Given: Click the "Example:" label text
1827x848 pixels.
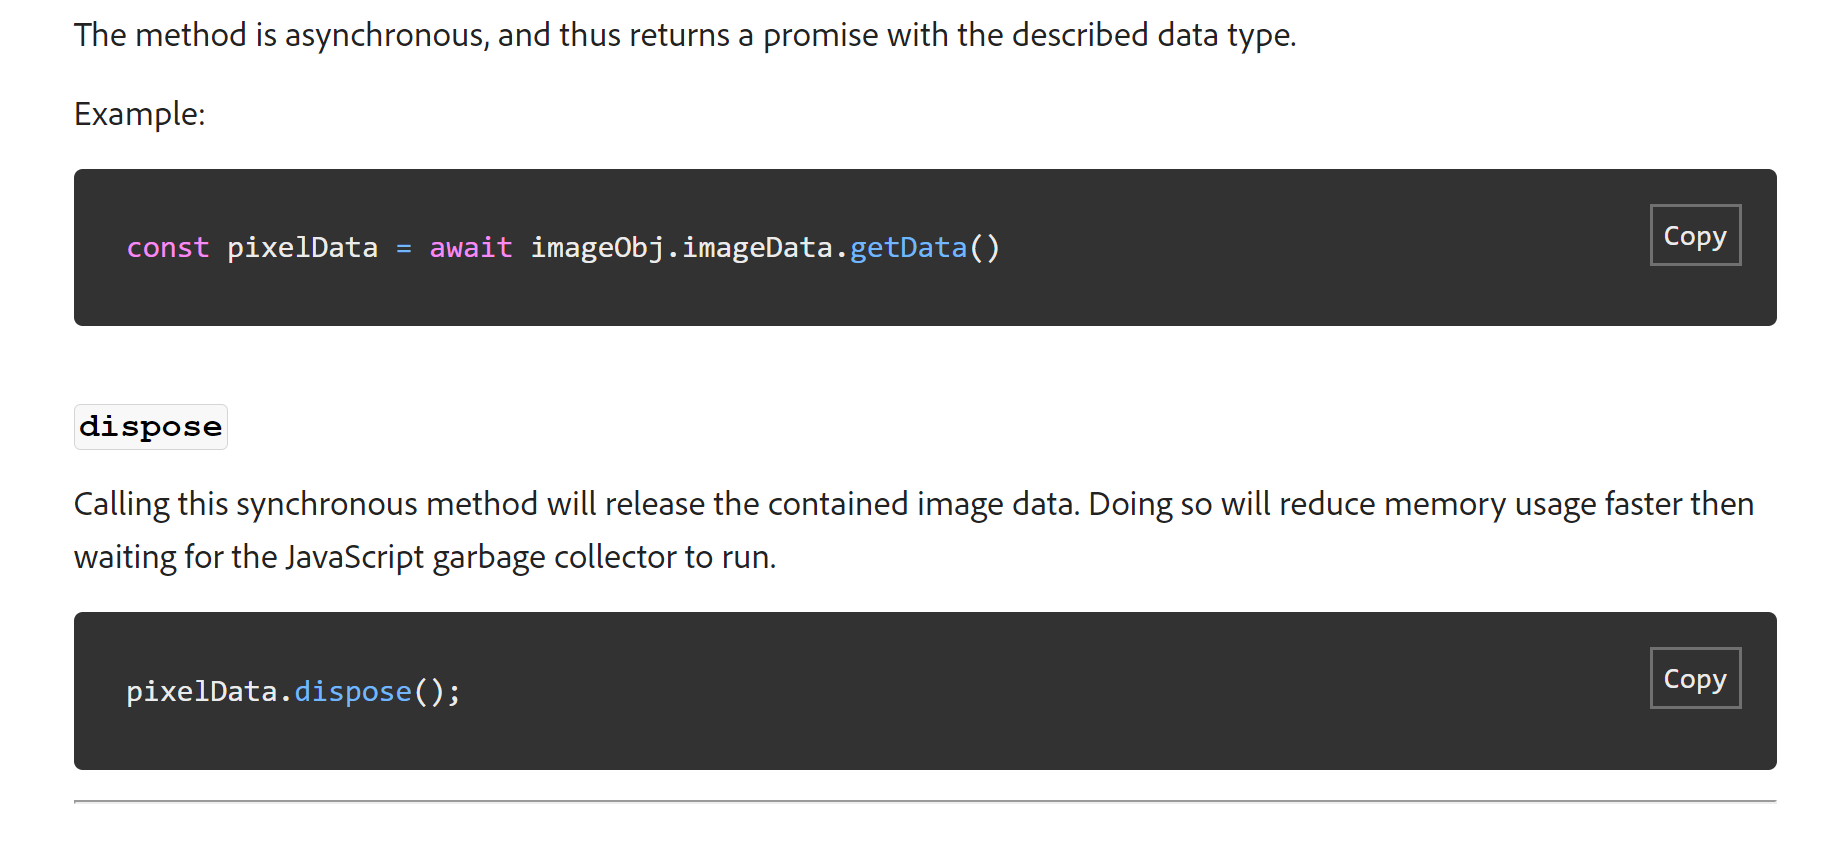Looking at the screenshot, I should tap(139, 114).
